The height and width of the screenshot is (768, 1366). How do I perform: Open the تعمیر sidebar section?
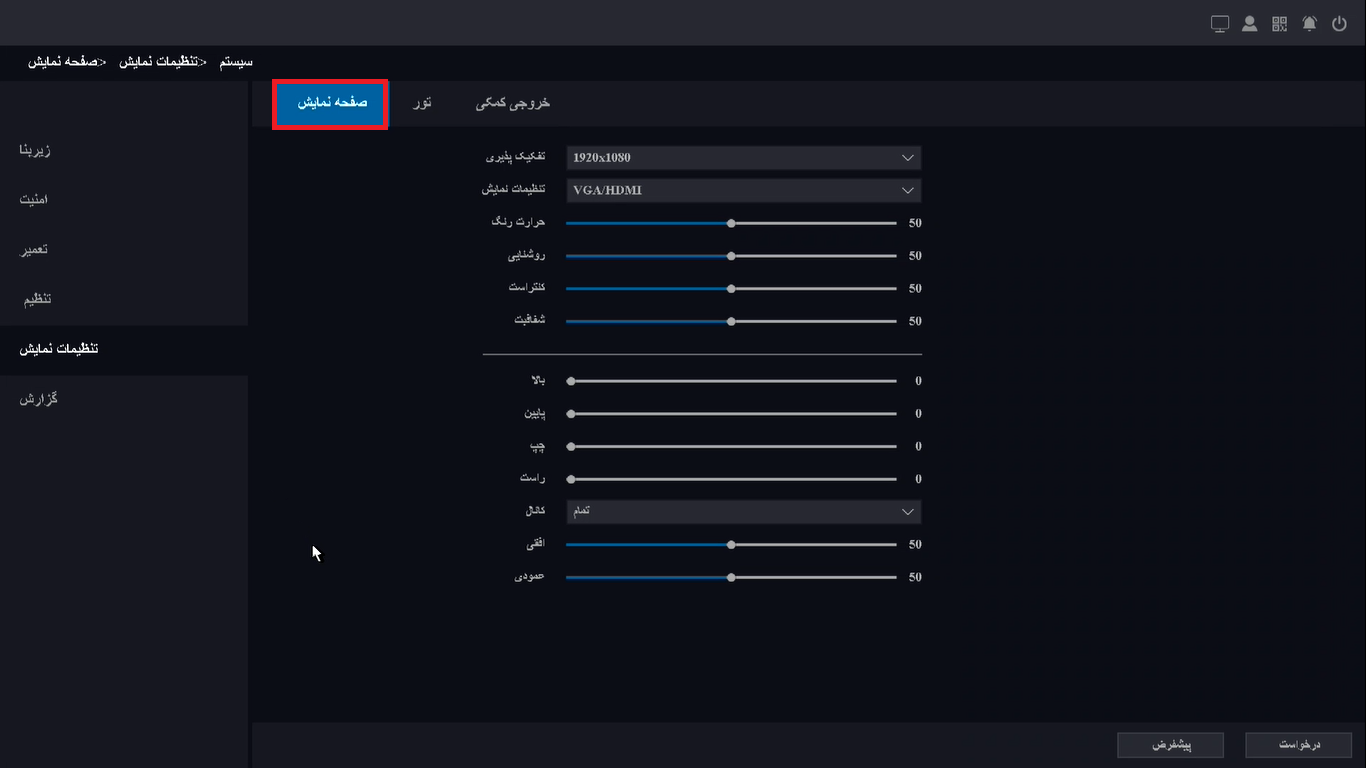pos(34,250)
